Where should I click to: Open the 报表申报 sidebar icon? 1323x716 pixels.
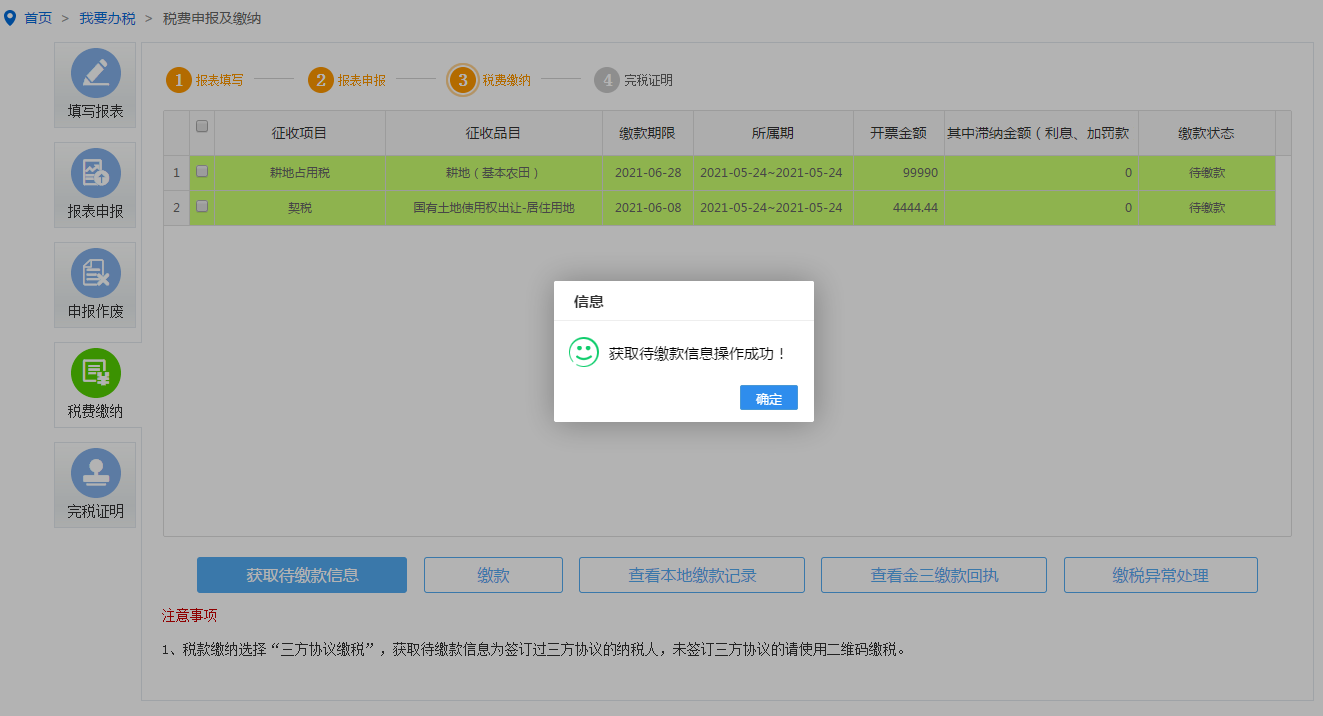[x=96, y=173]
